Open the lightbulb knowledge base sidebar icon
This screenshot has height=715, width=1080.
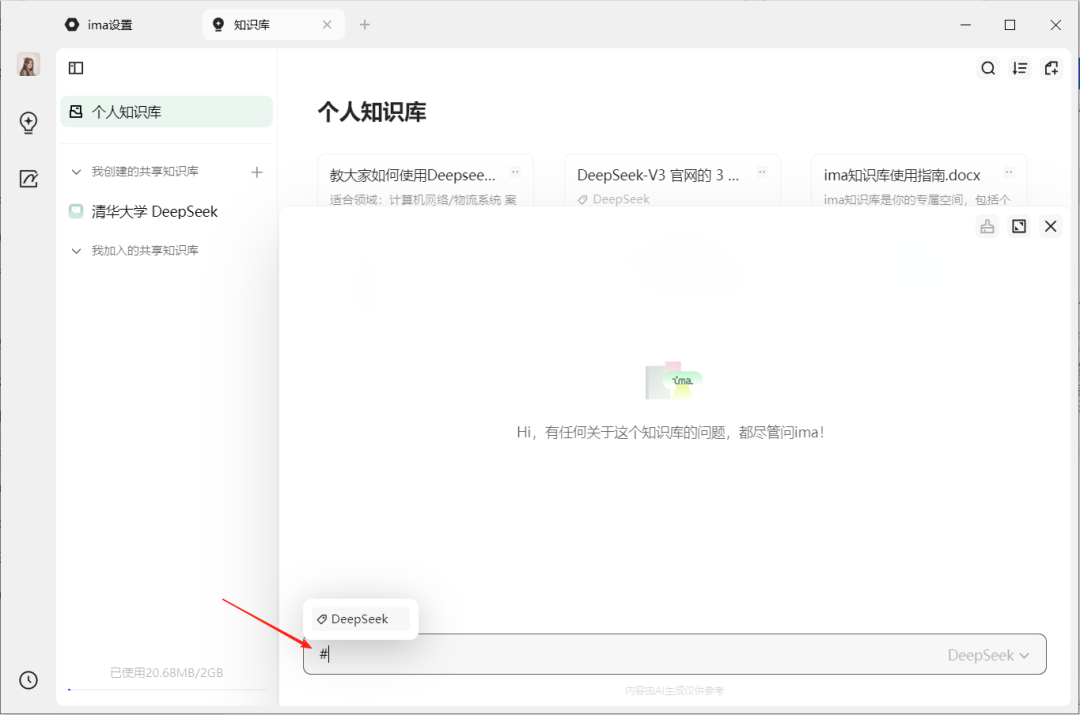[28, 123]
